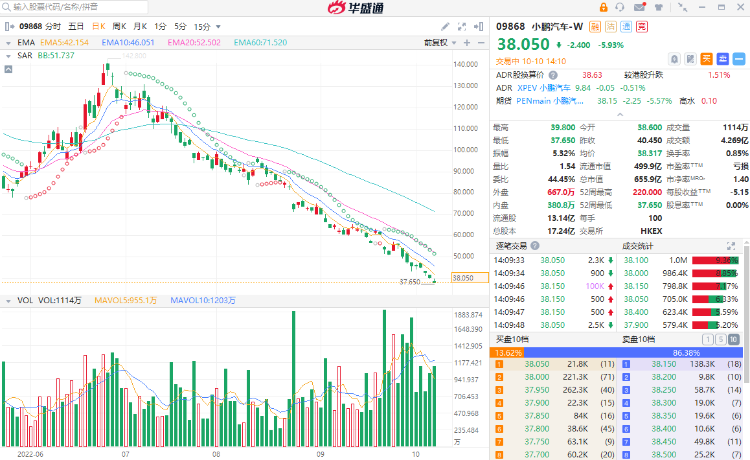750x460 pixels.
Task: Click the search magnifier icon
Action: (x=6, y=7)
